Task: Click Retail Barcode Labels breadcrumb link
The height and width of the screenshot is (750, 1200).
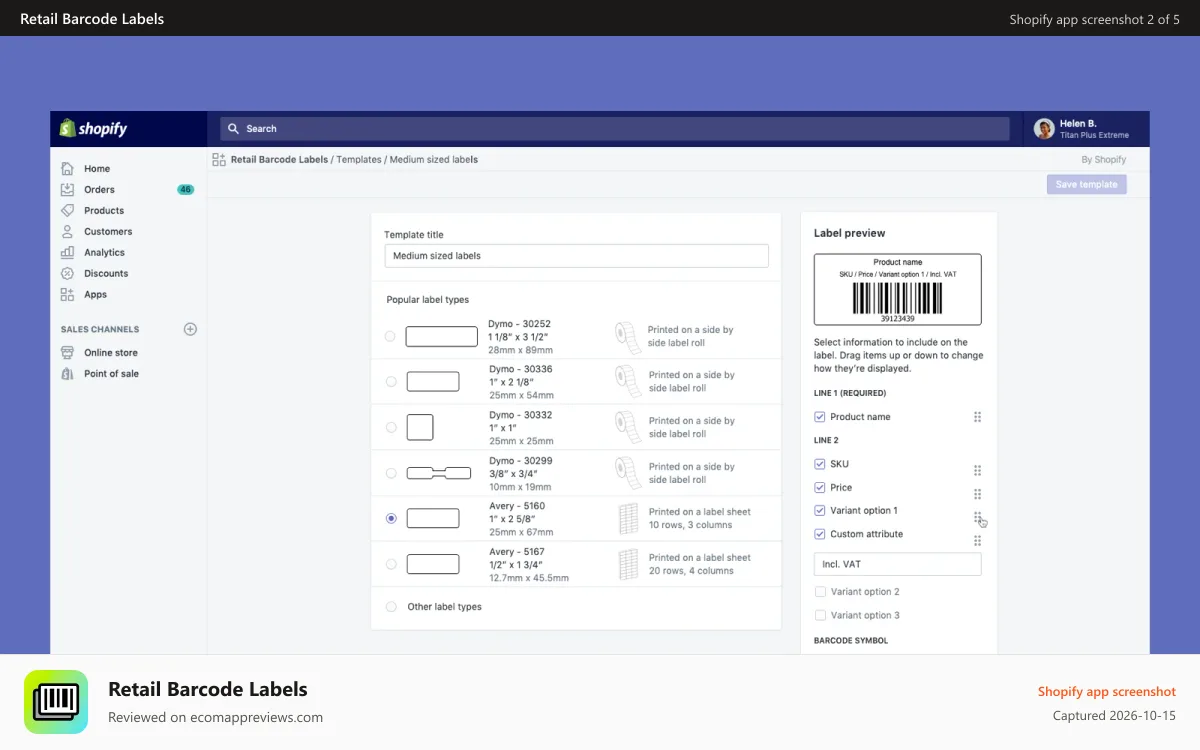Action: (279, 159)
